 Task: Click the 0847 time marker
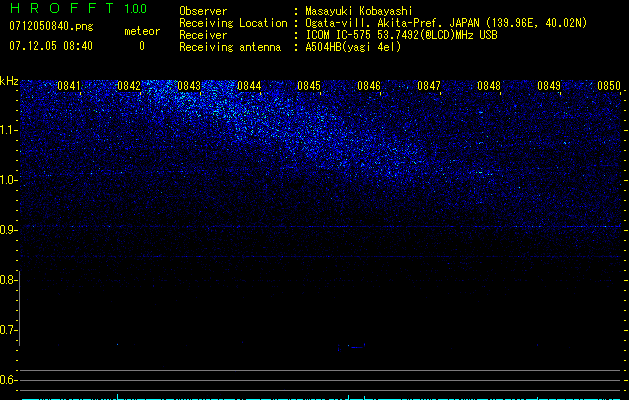point(429,86)
